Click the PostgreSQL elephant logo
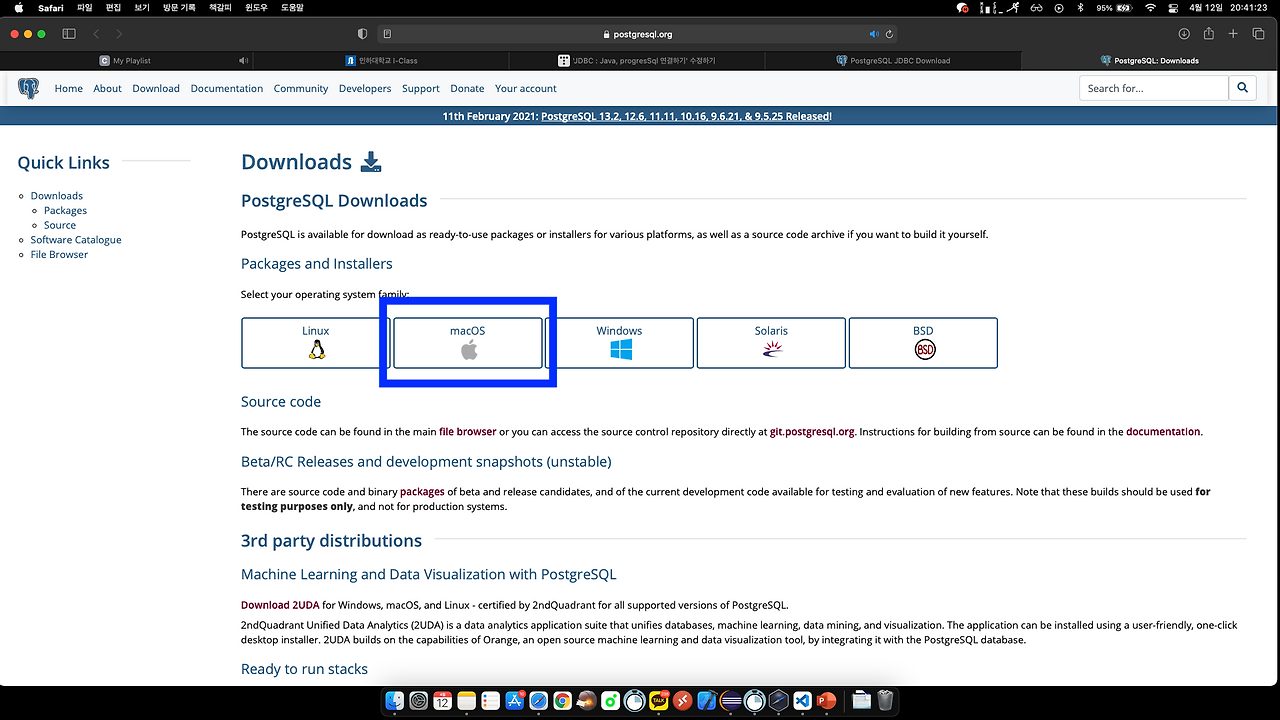Image resolution: width=1280 pixels, height=720 pixels. 29,89
